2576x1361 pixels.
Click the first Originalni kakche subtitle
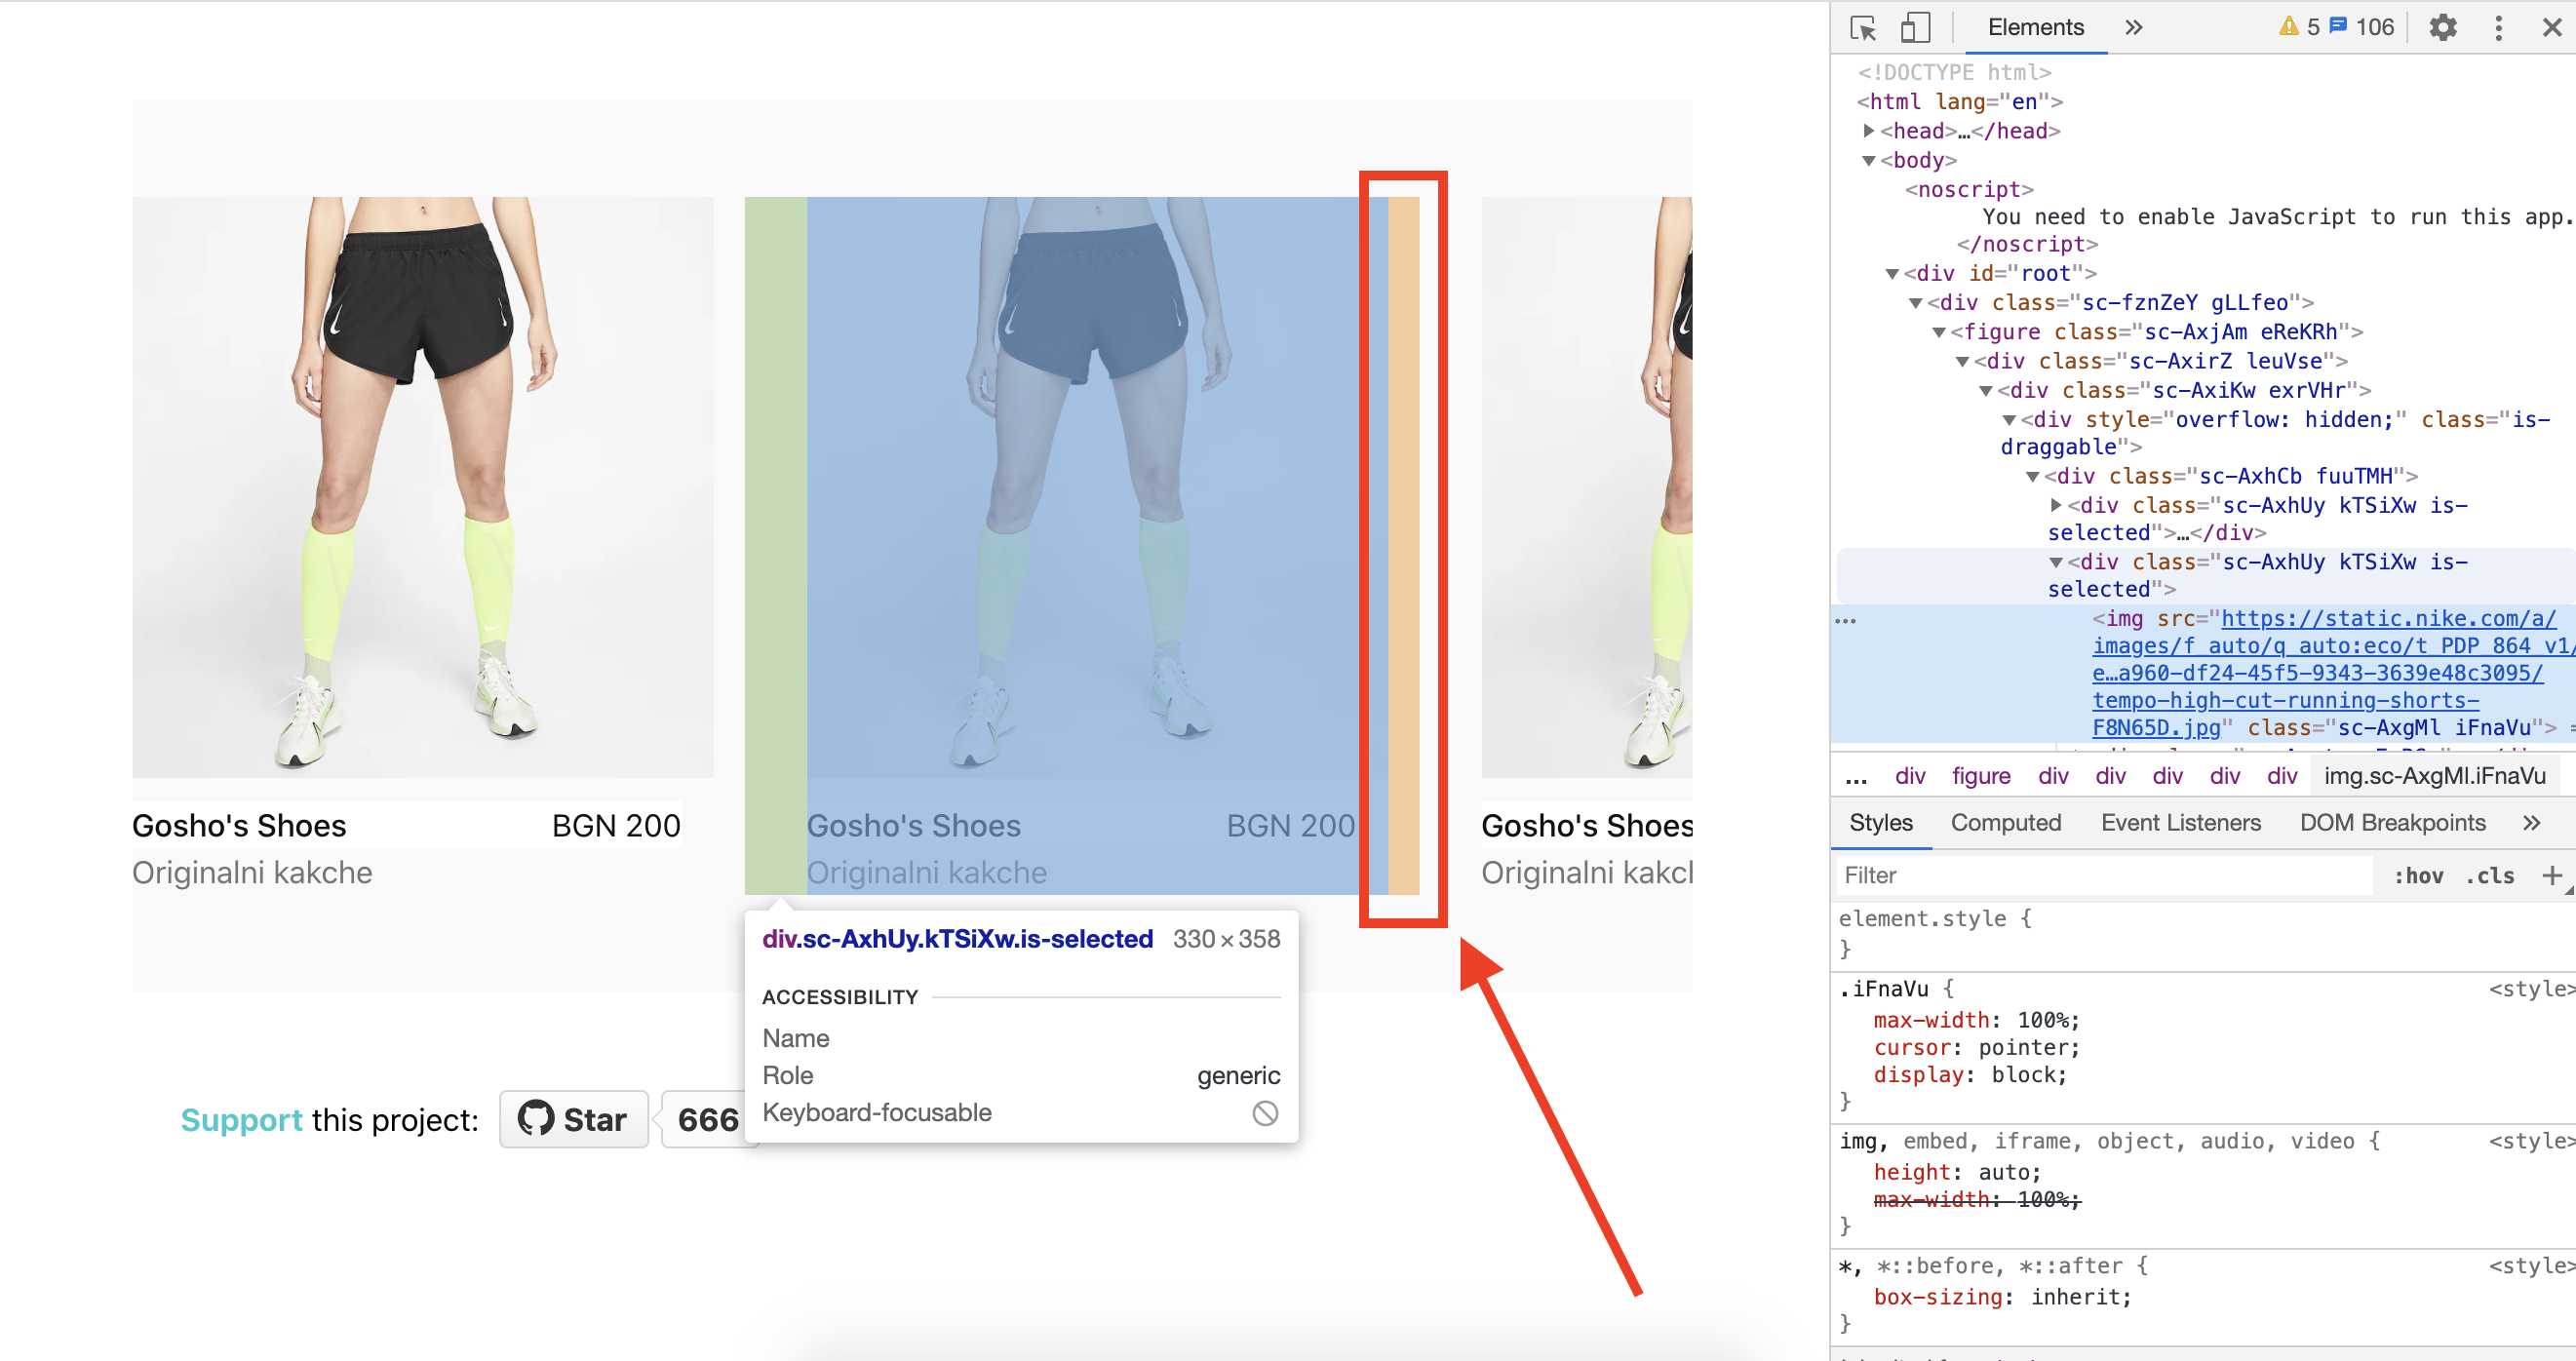pos(252,872)
